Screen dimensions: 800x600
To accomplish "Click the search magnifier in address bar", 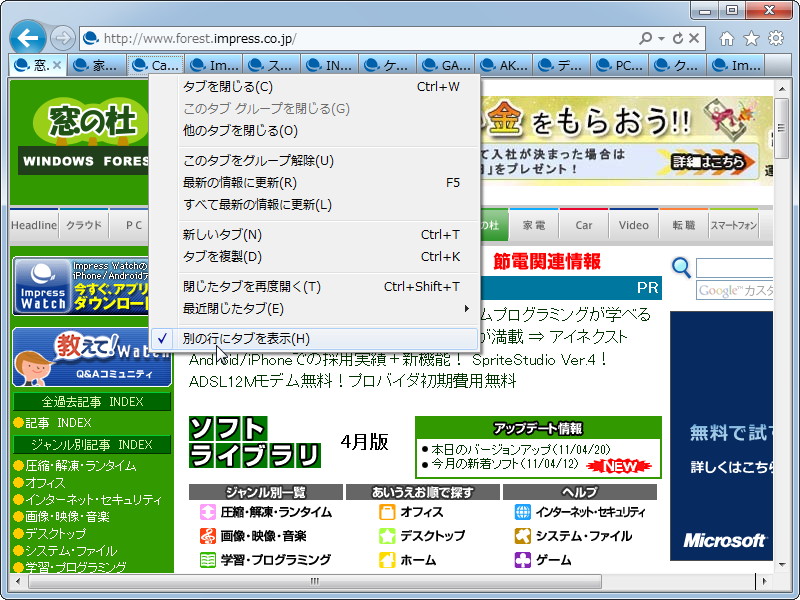I will (x=645, y=38).
